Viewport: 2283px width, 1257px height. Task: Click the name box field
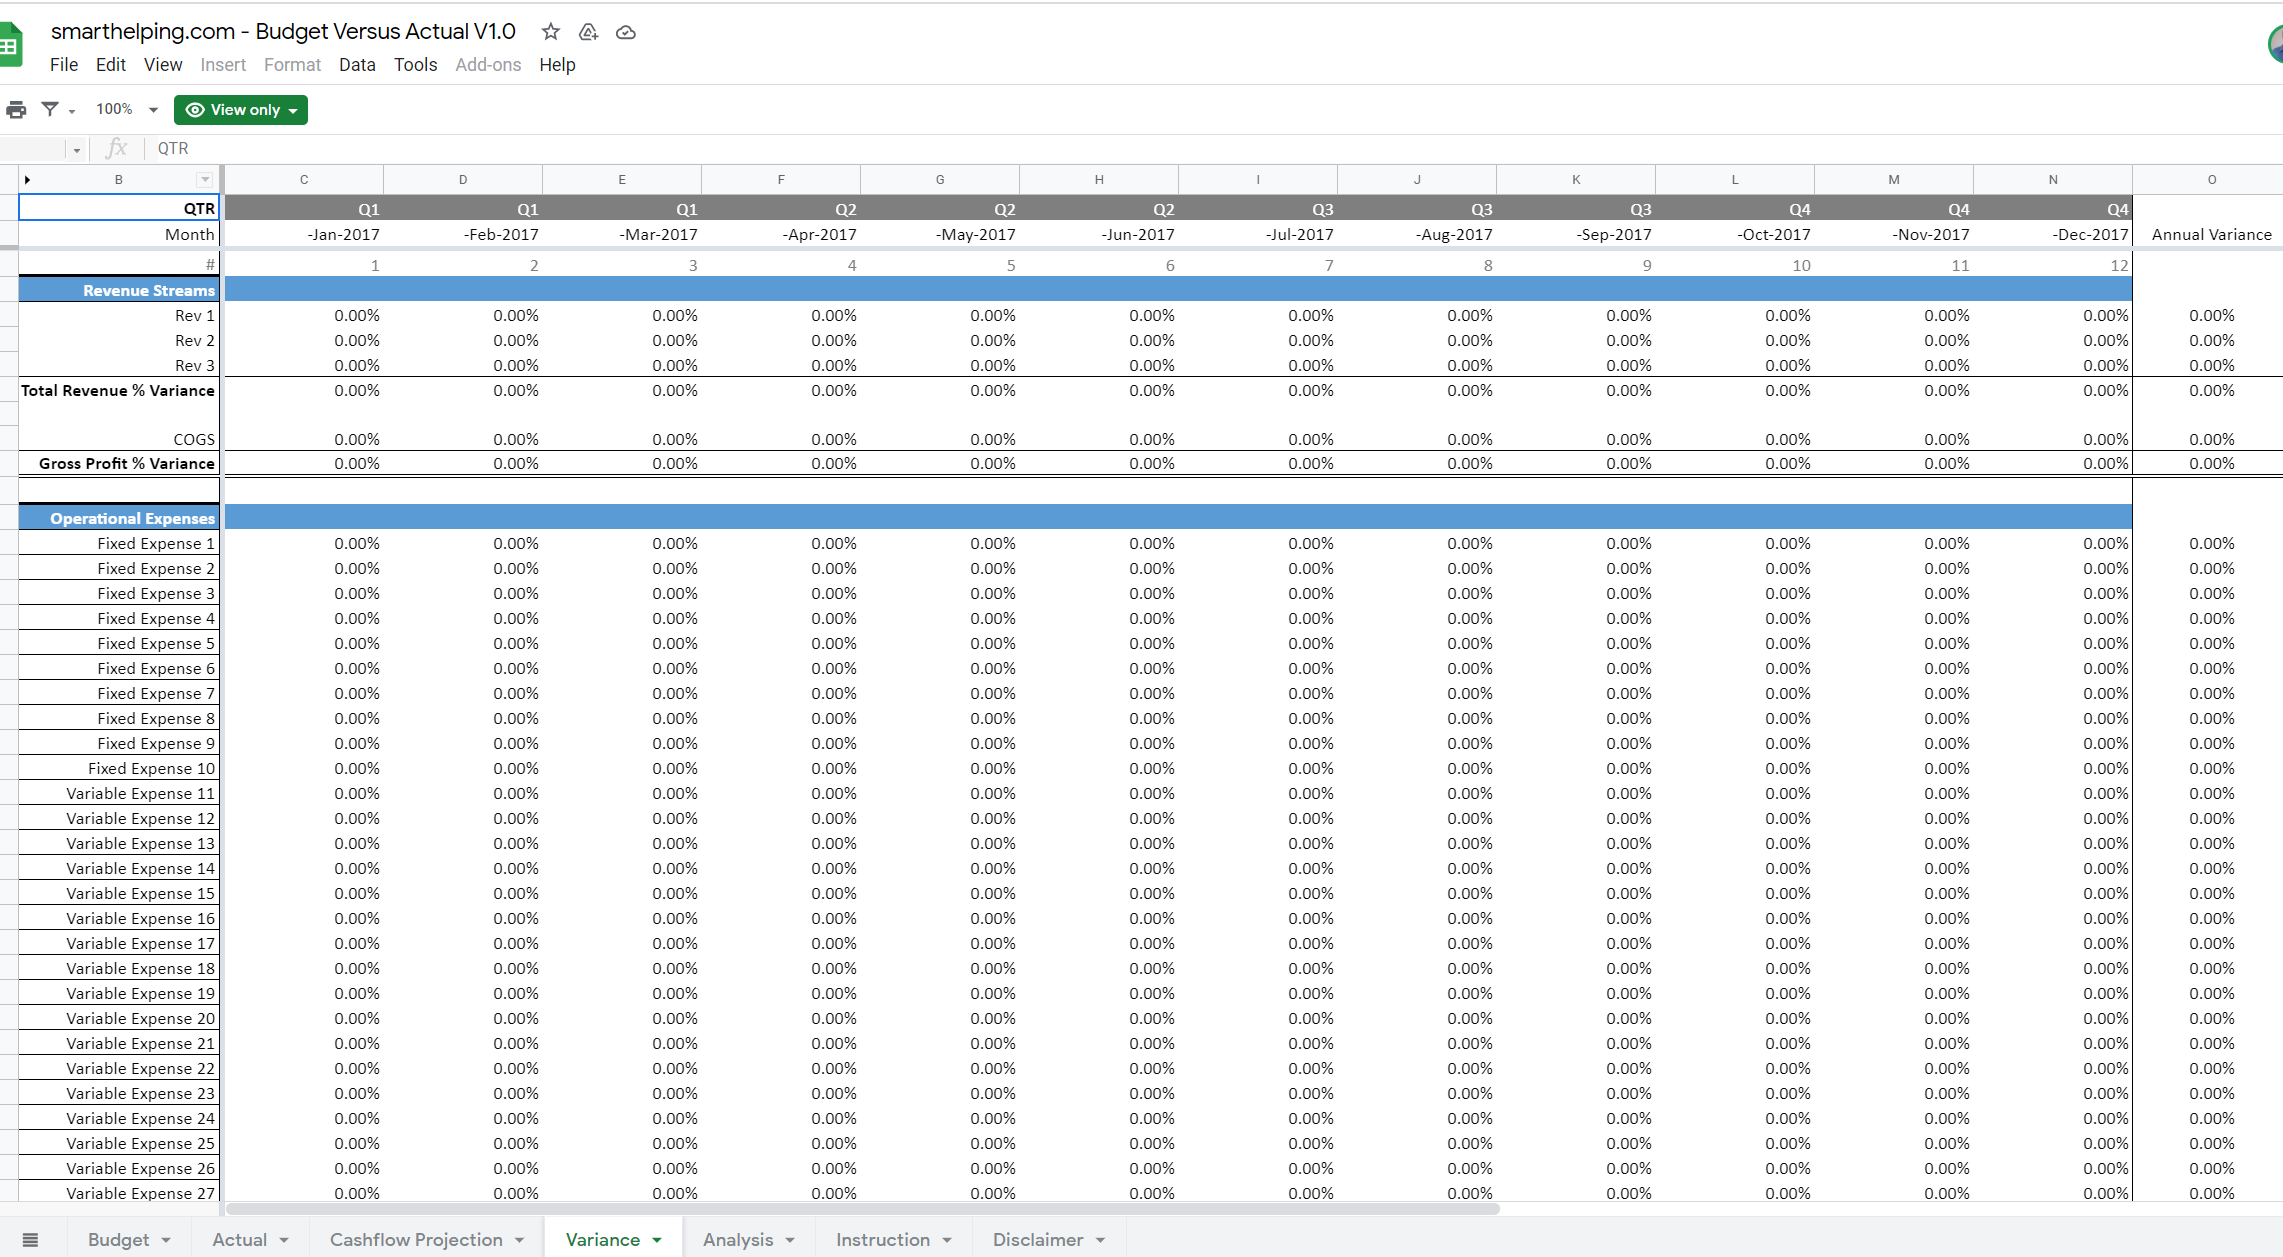(34, 149)
